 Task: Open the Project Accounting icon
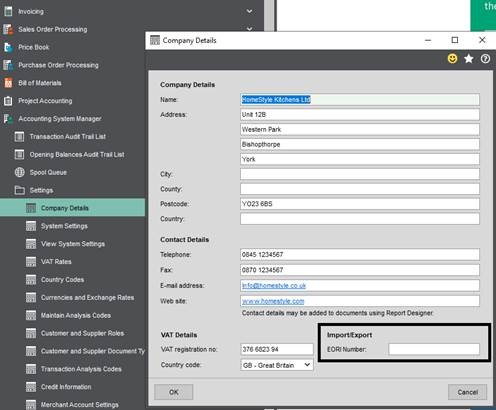[x=8, y=101]
